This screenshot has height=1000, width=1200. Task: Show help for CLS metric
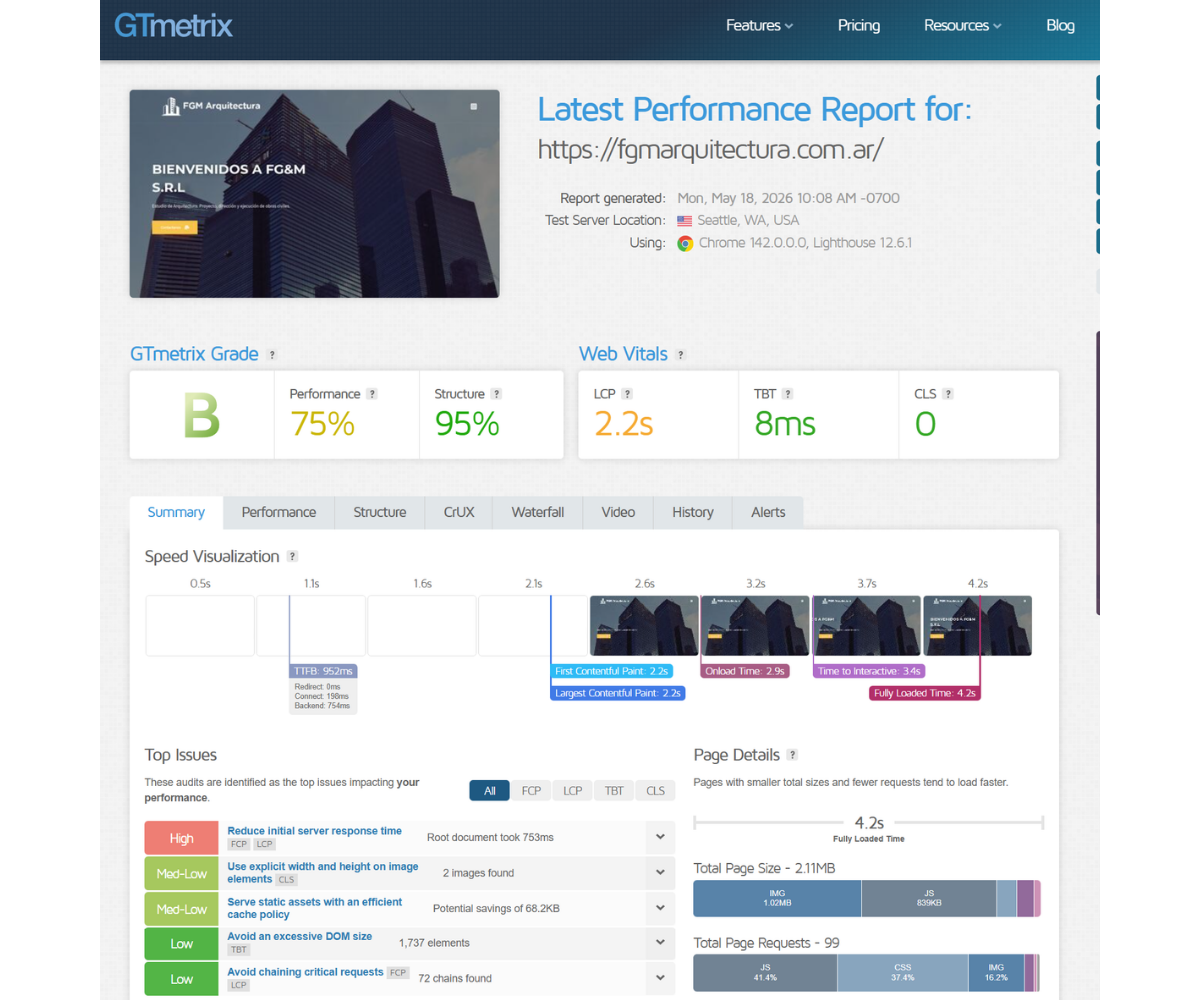(948, 394)
